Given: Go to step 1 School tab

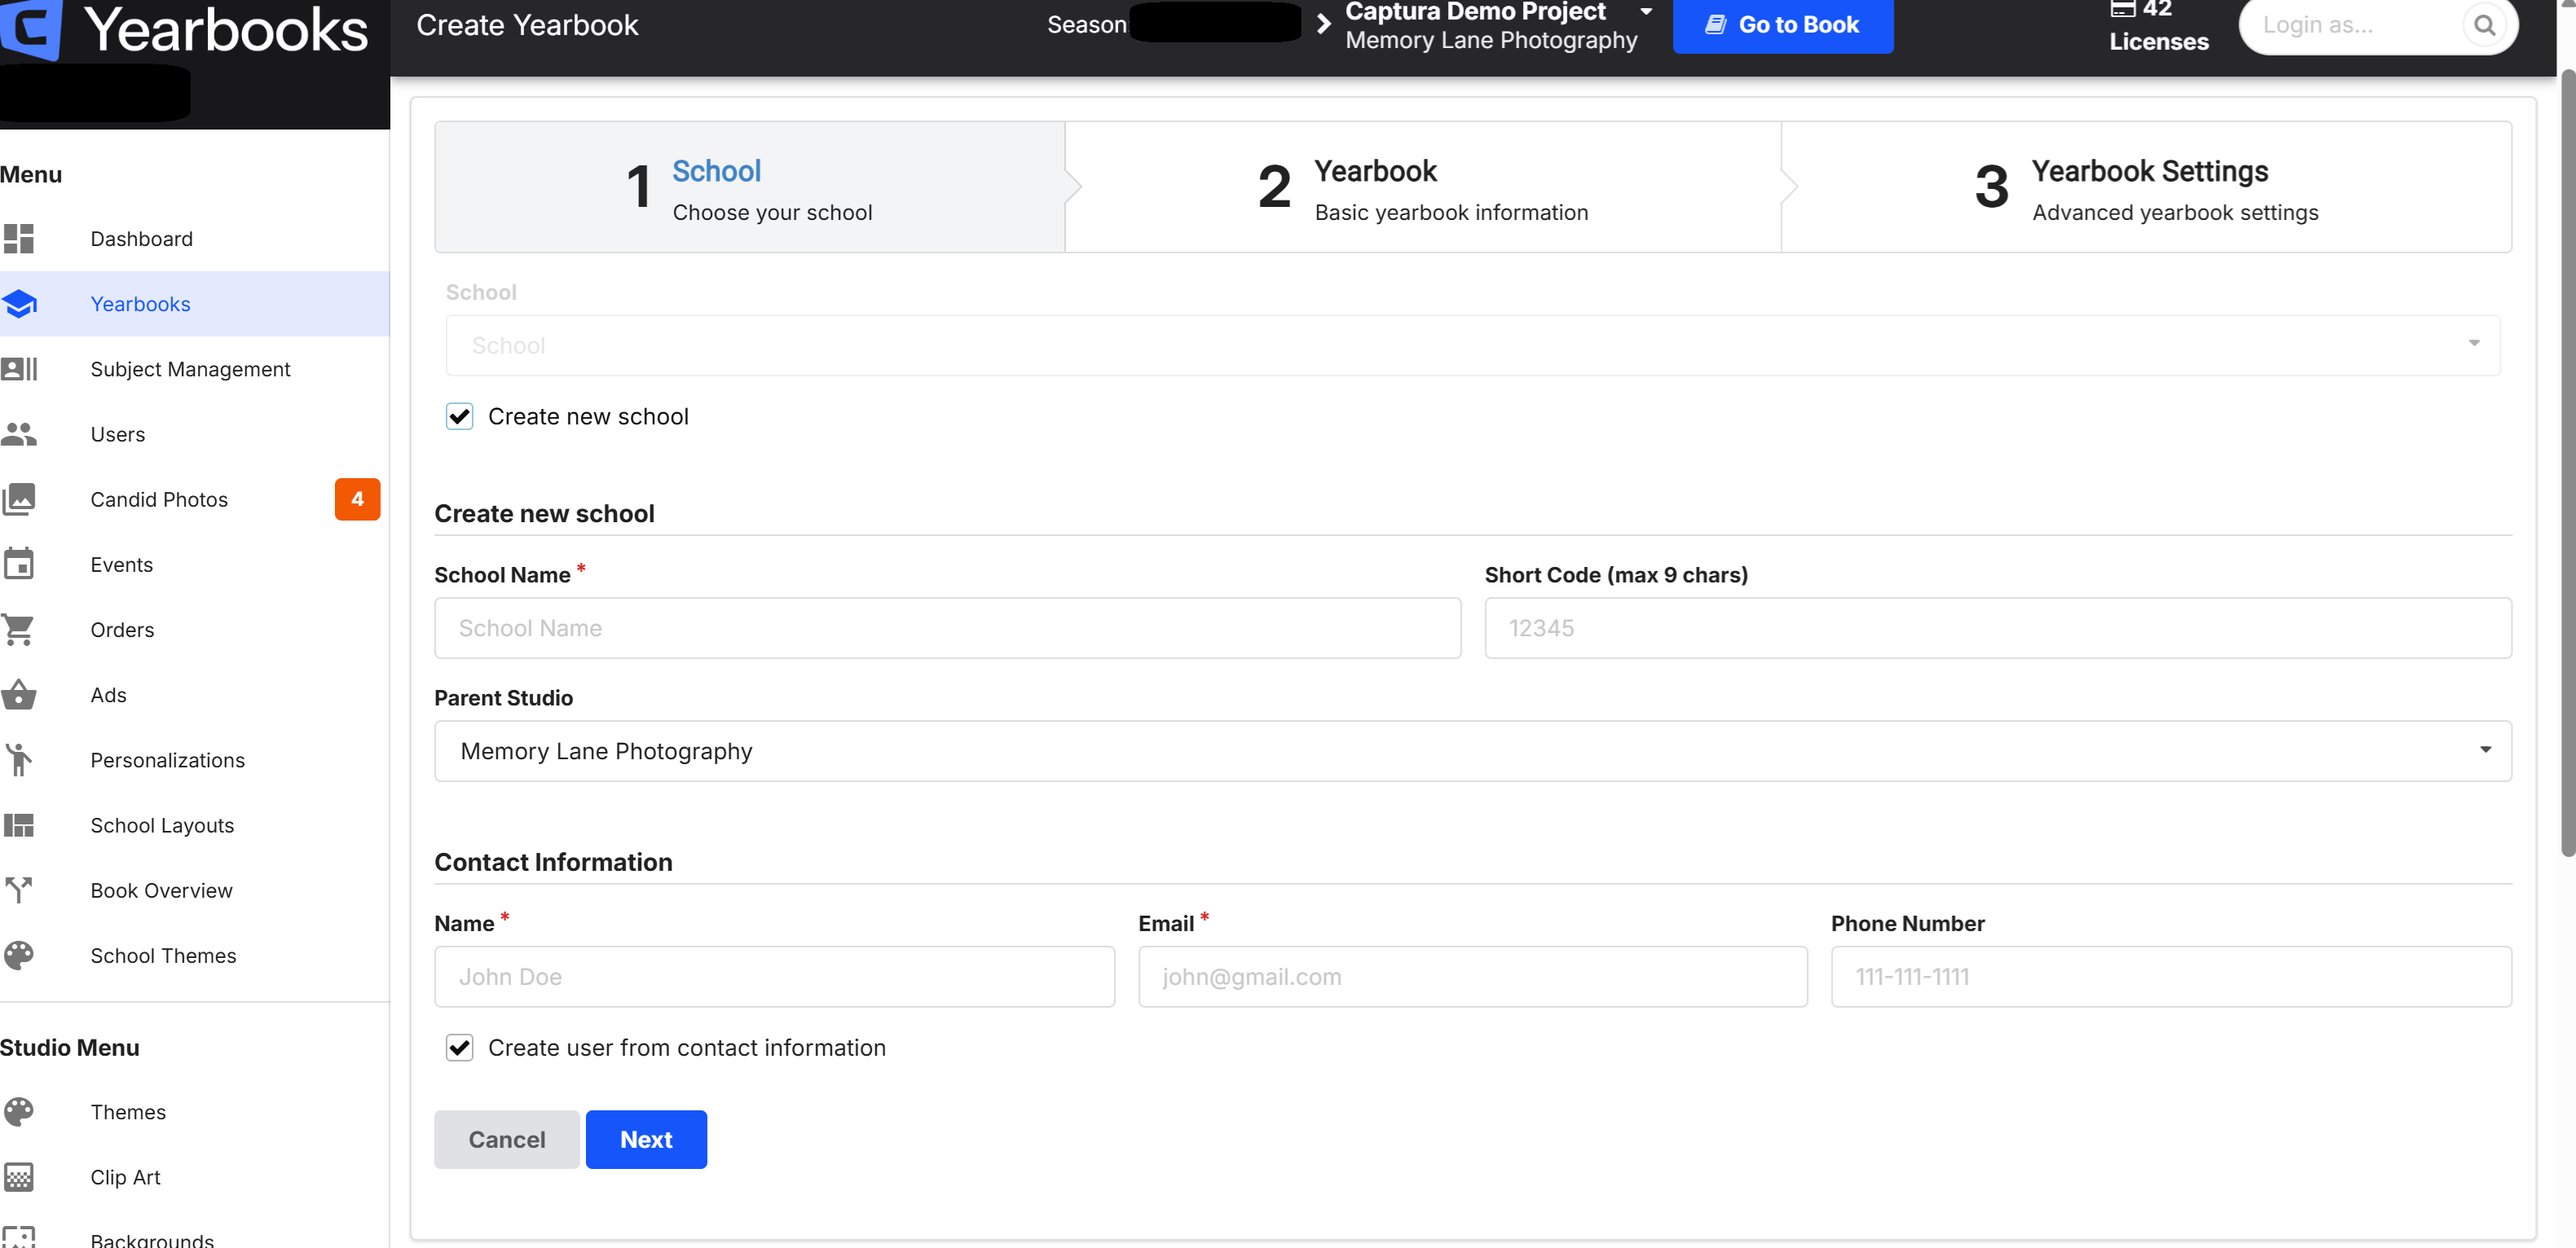Looking at the screenshot, I should (750, 187).
